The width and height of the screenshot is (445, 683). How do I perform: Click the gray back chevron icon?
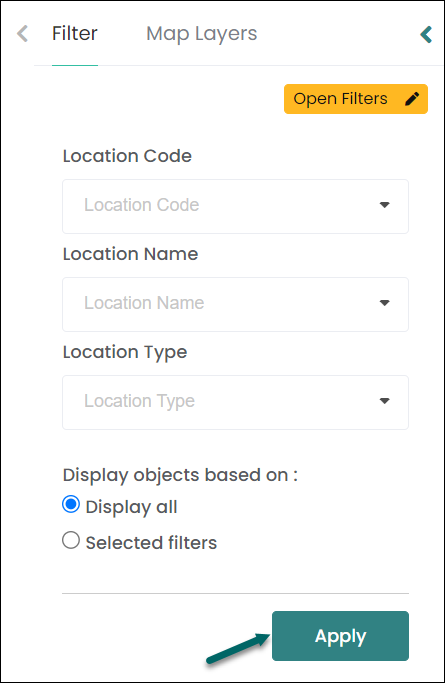(x=22, y=34)
